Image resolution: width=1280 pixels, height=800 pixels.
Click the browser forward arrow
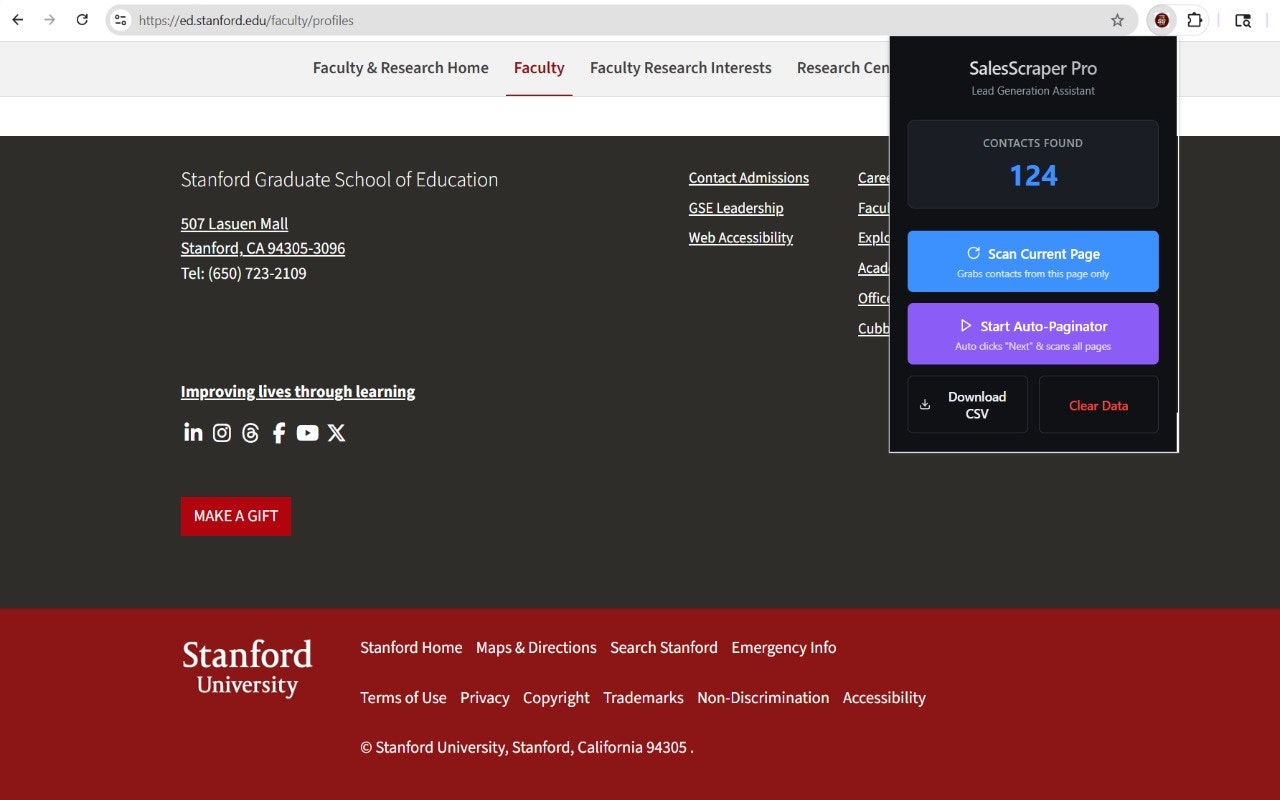click(50, 20)
